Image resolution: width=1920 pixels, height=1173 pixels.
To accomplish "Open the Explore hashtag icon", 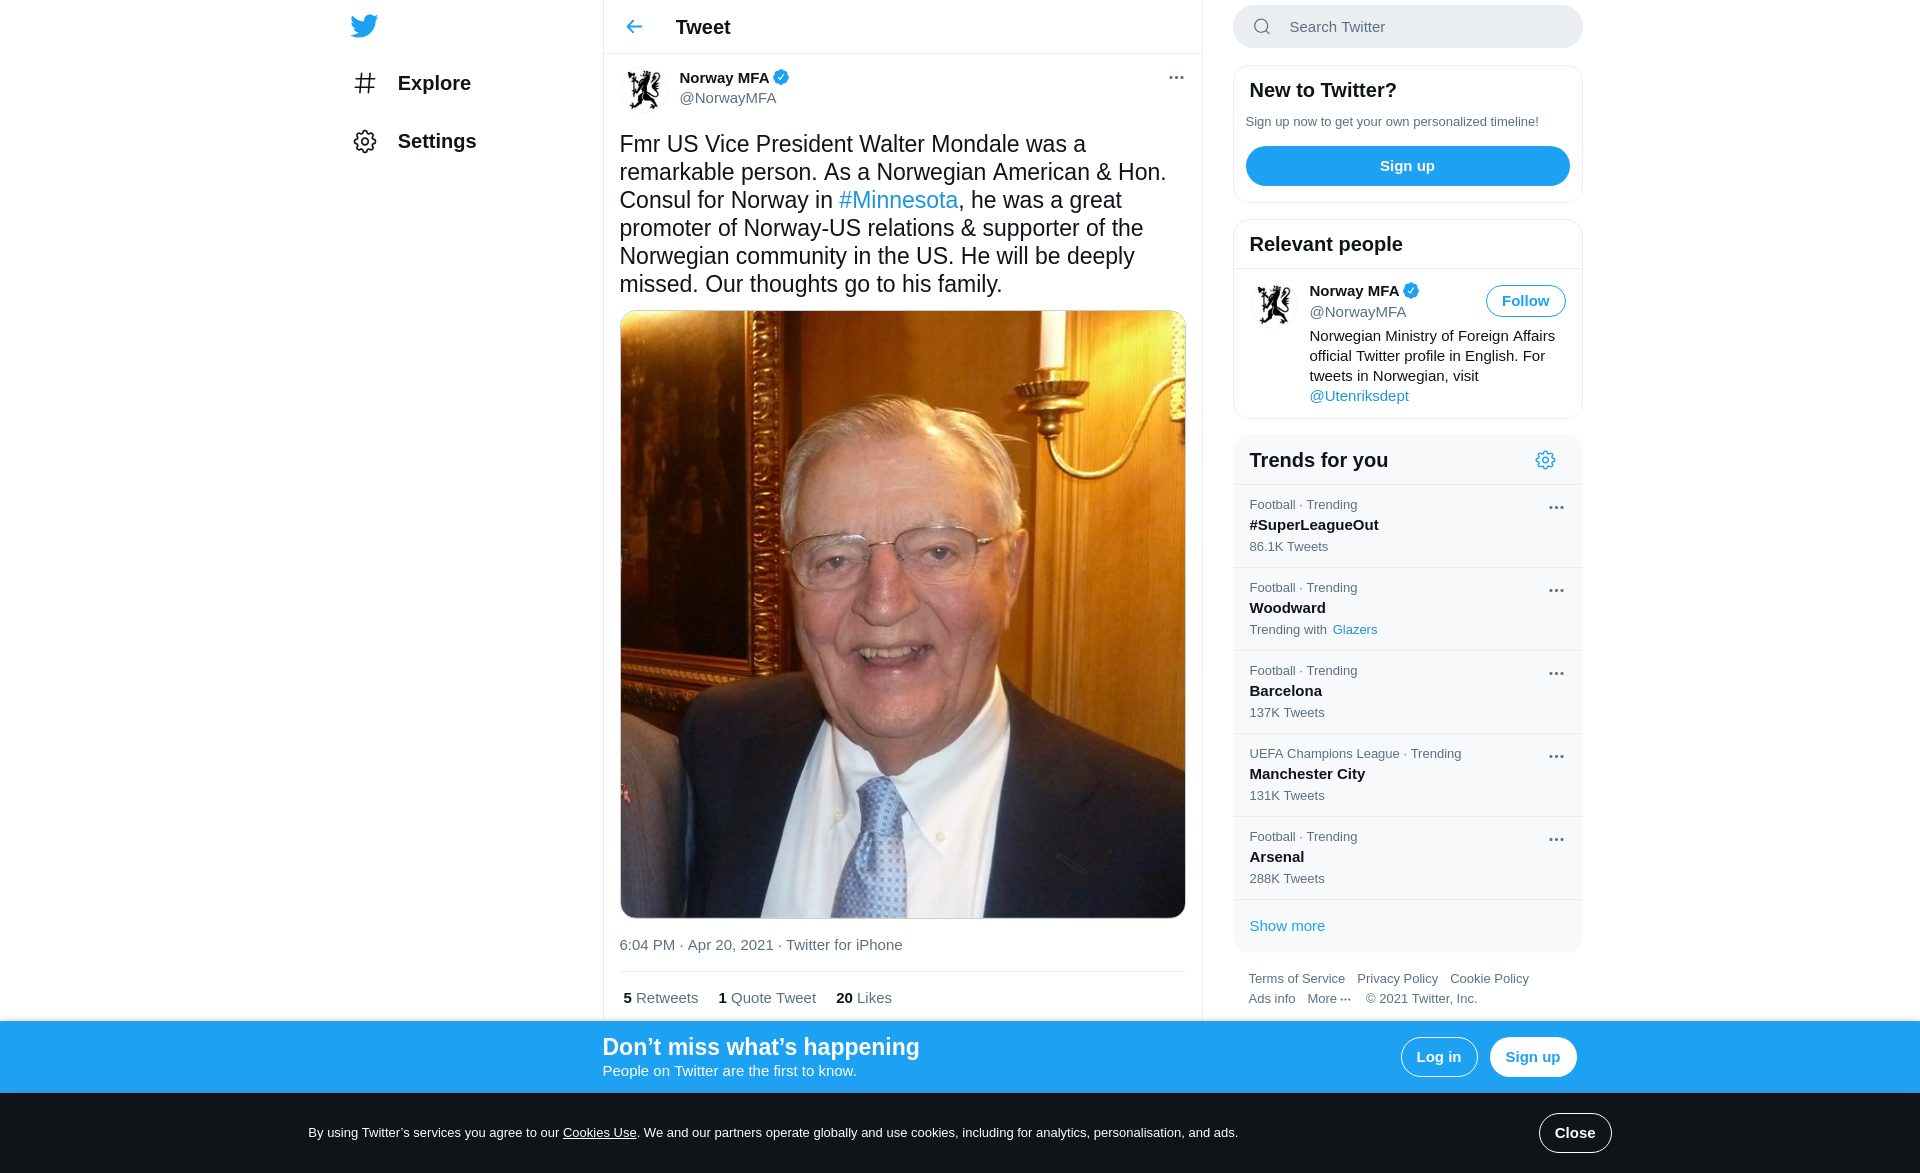I will 365,83.
